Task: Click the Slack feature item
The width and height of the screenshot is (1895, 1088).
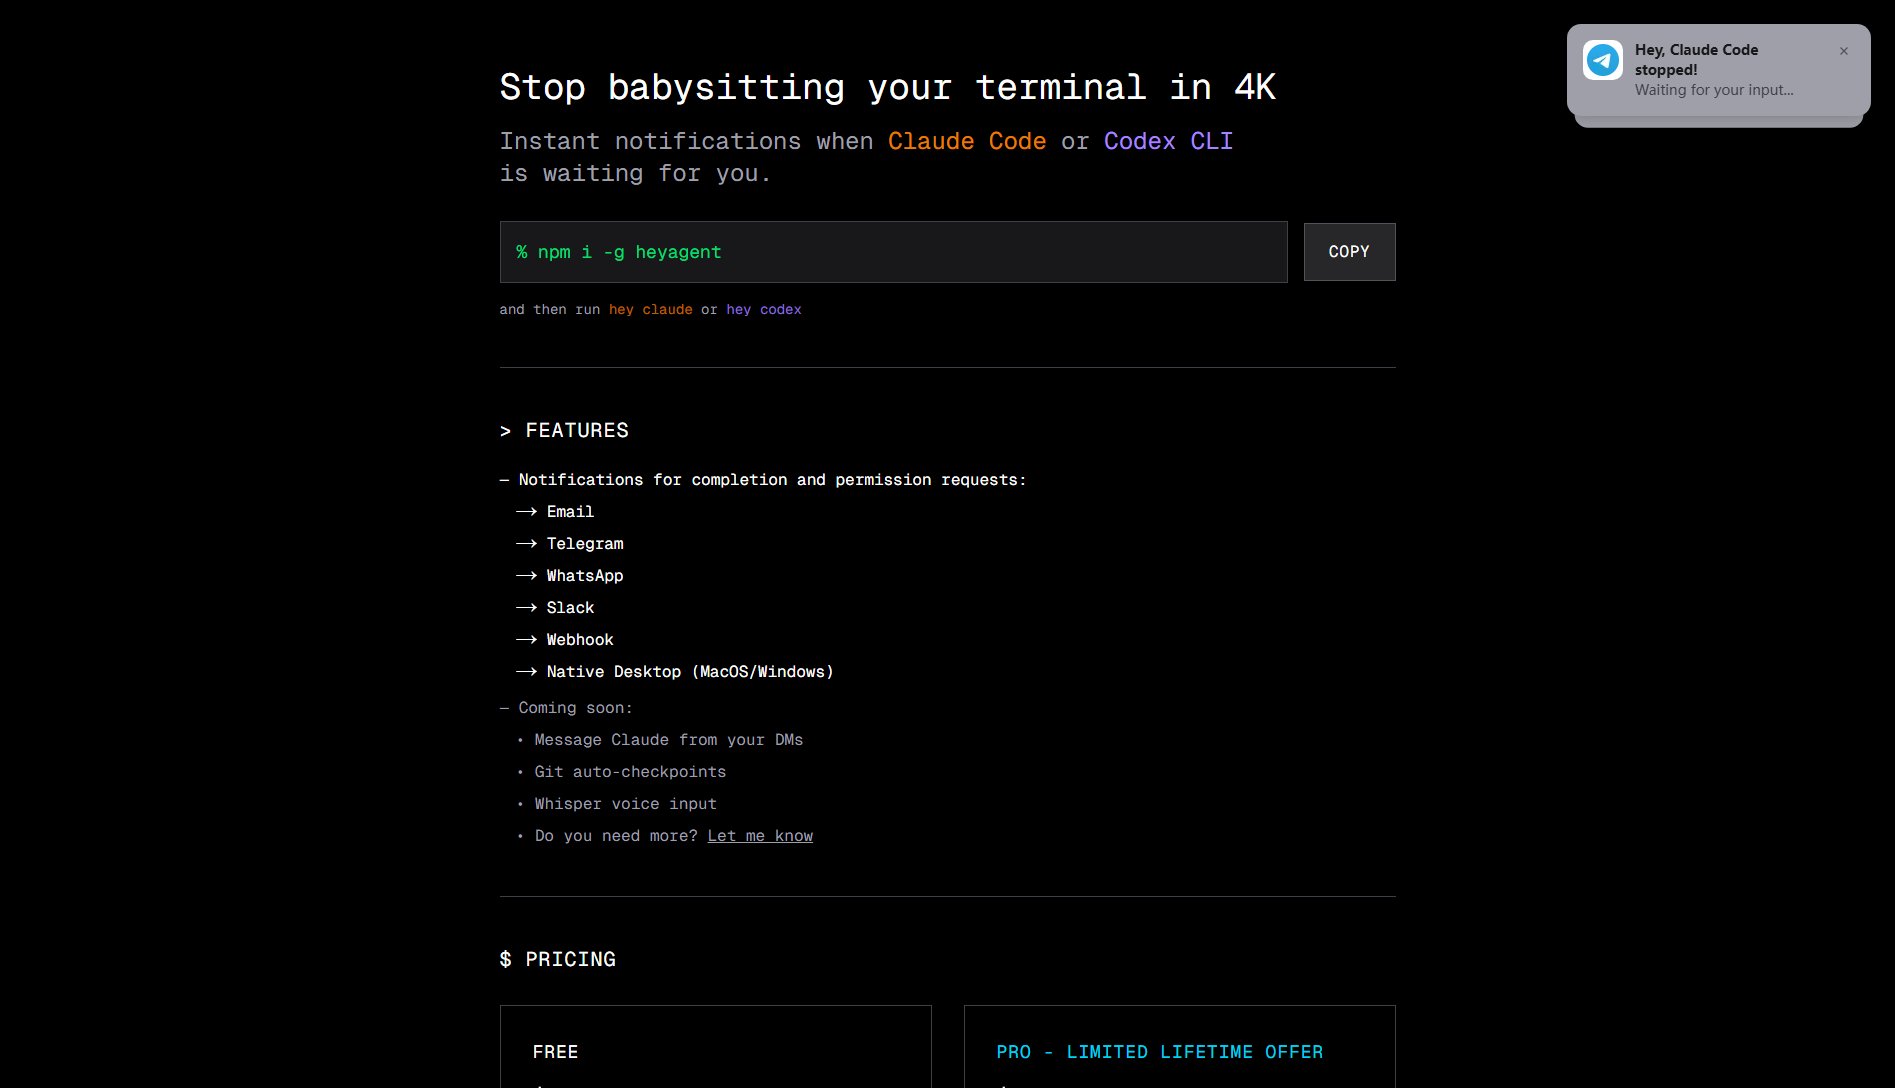Action: pyautogui.click(x=570, y=608)
